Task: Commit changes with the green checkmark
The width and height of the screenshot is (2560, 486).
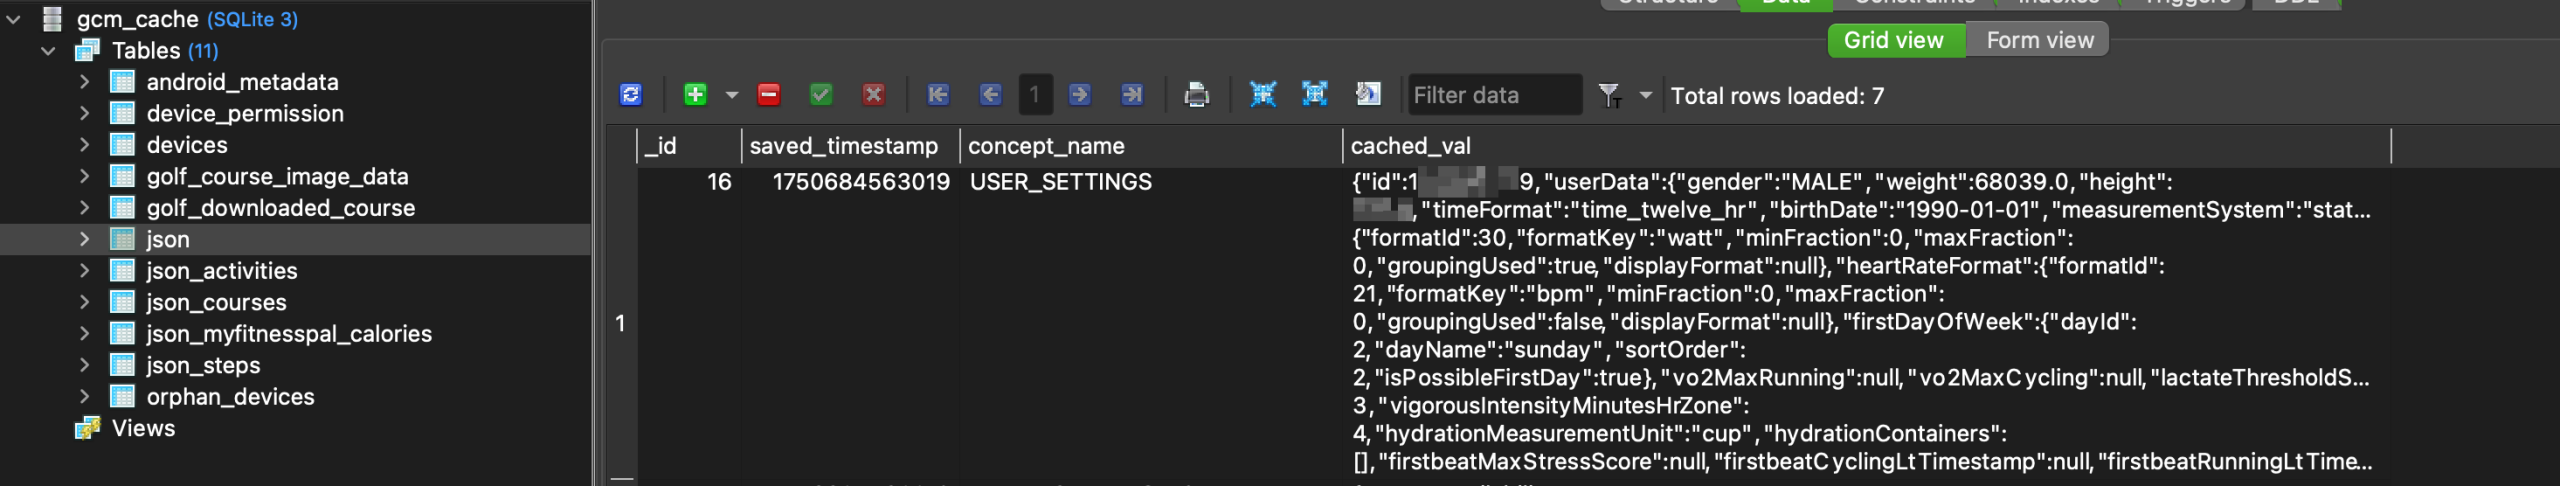Action: pyautogui.click(x=821, y=95)
